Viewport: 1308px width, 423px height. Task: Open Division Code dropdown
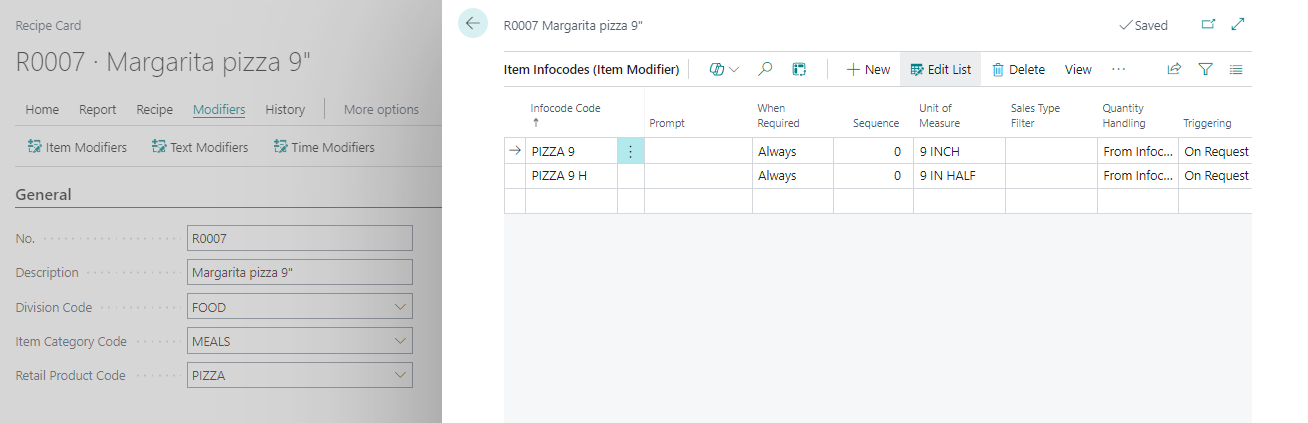coord(401,308)
